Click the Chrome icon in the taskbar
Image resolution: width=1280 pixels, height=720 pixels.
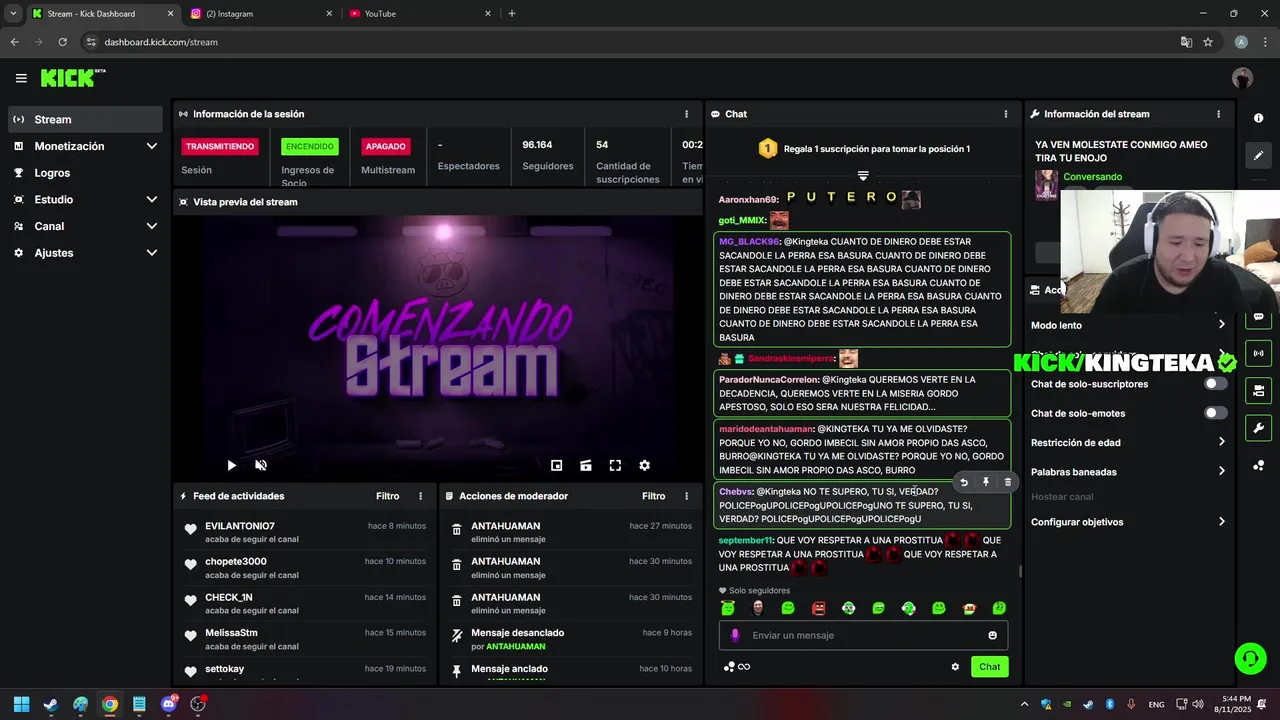110,704
